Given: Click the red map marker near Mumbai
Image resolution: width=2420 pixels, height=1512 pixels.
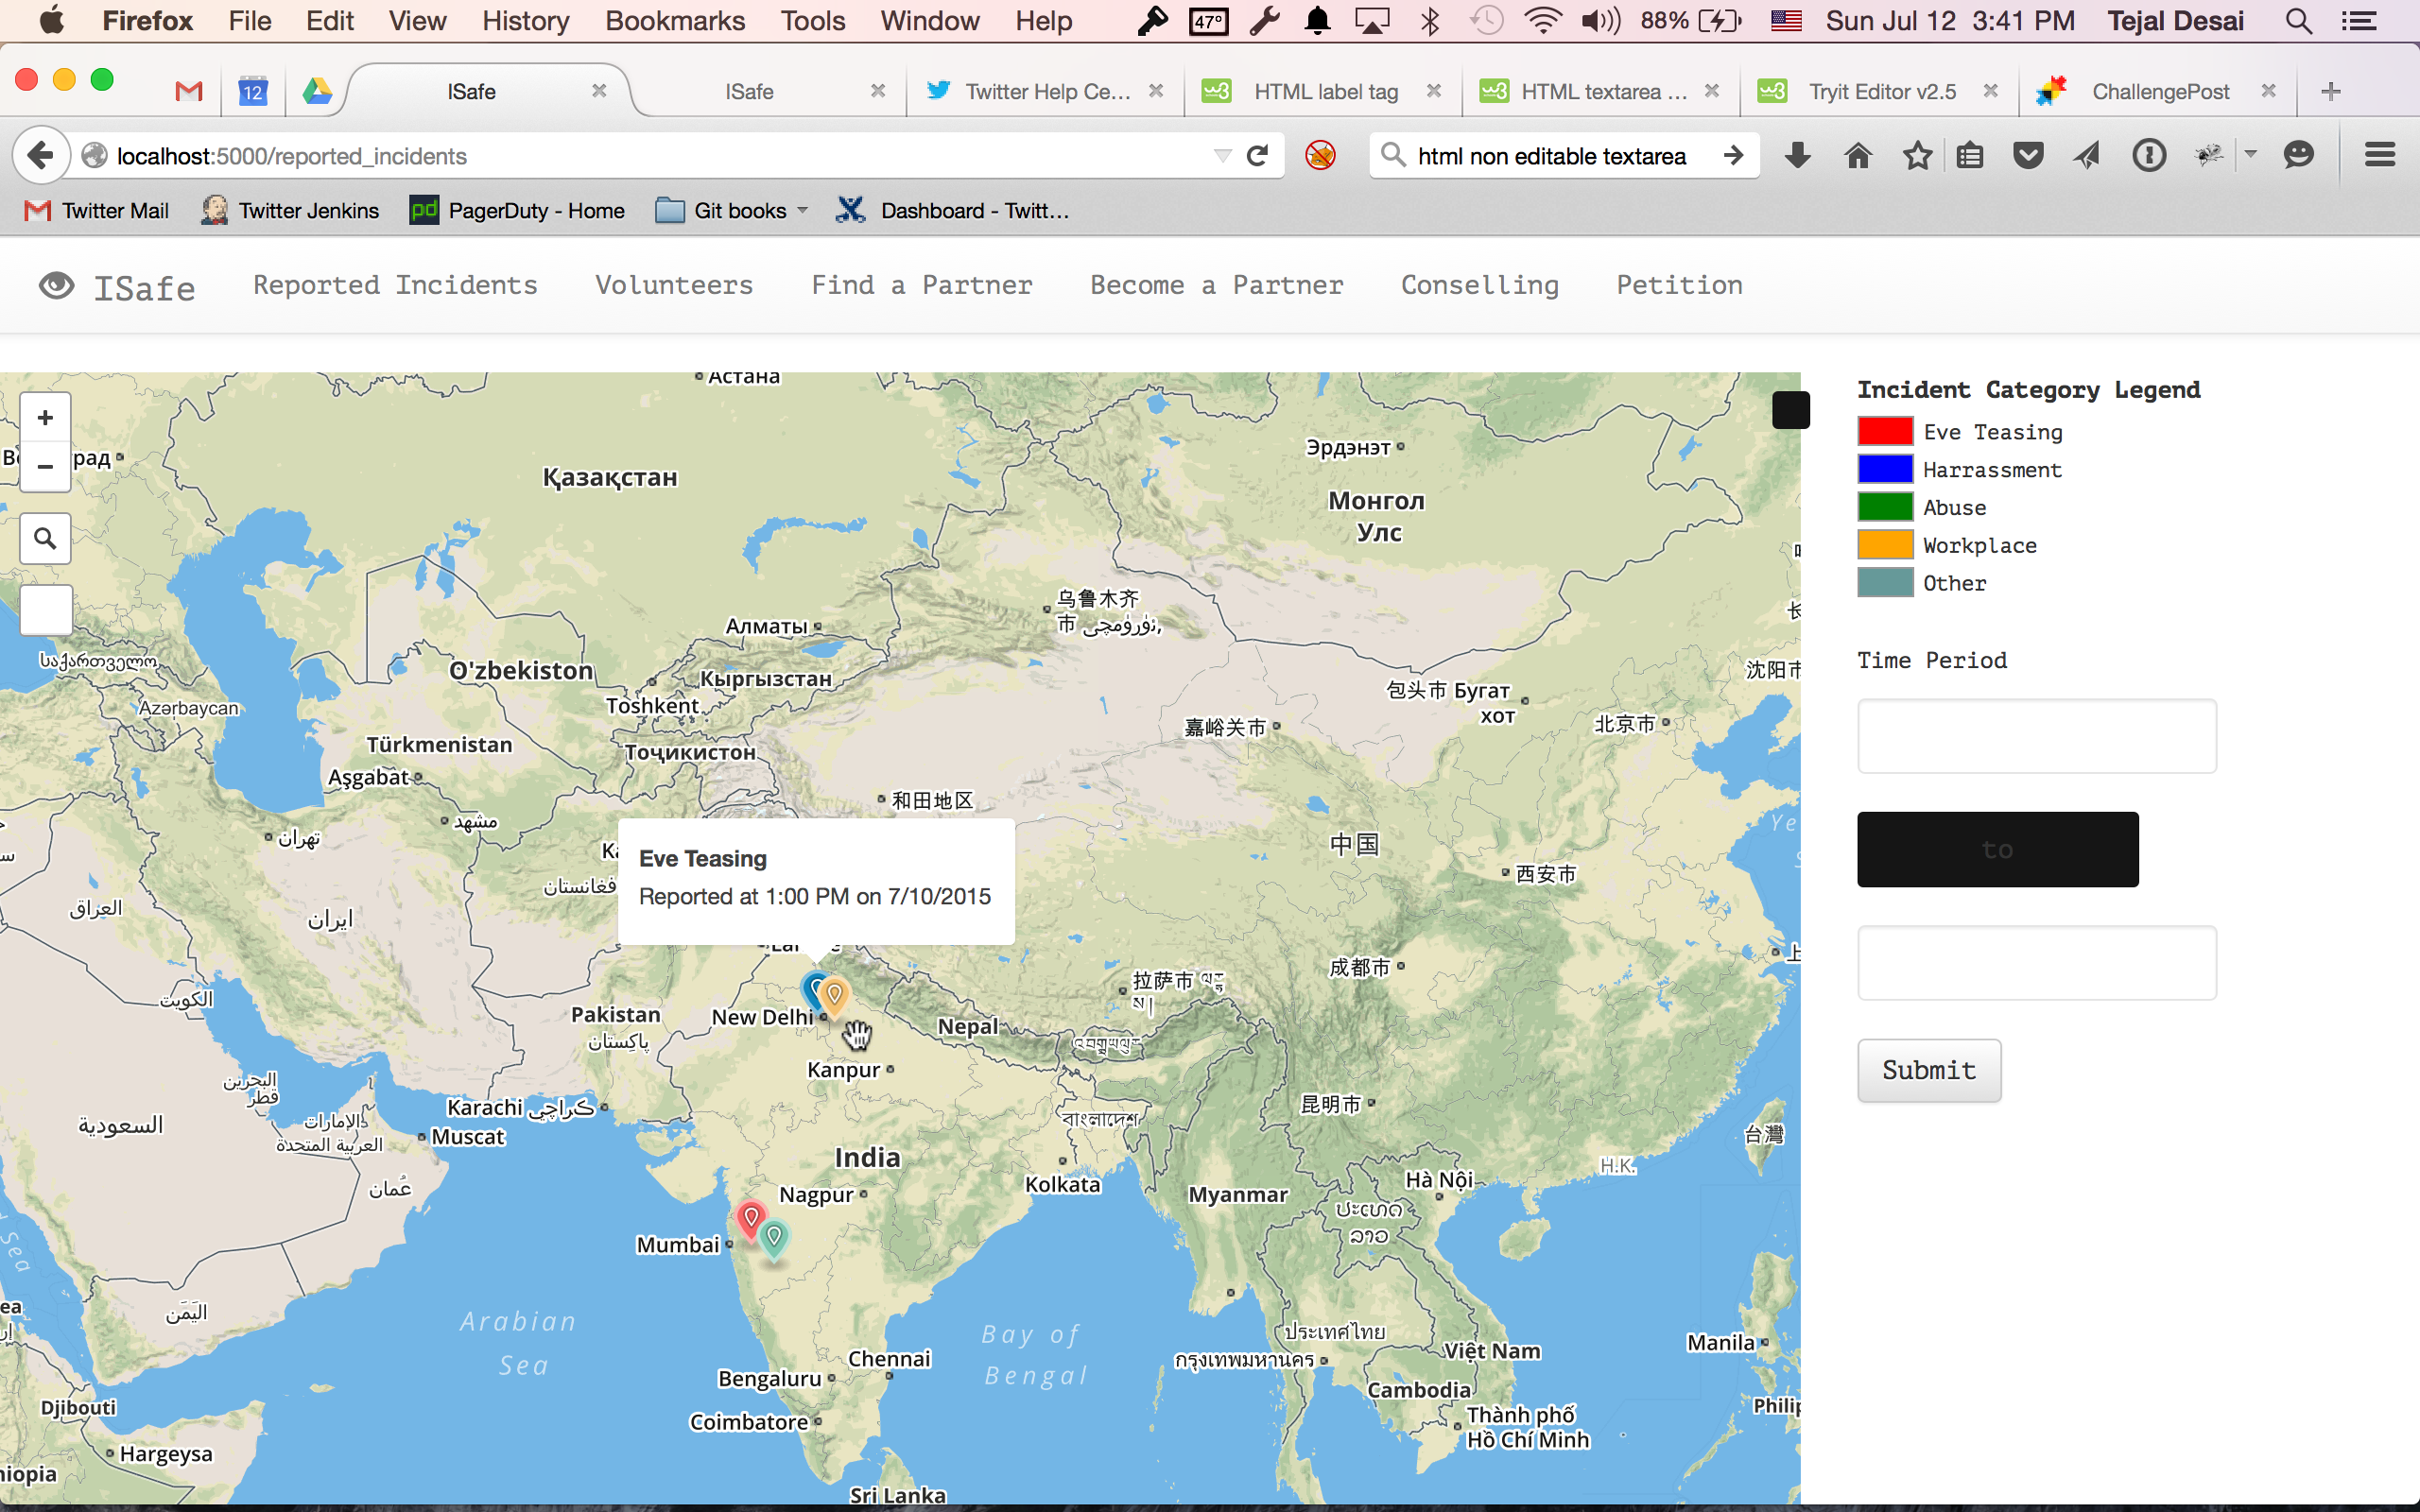Looking at the screenshot, I should 750,1217.
